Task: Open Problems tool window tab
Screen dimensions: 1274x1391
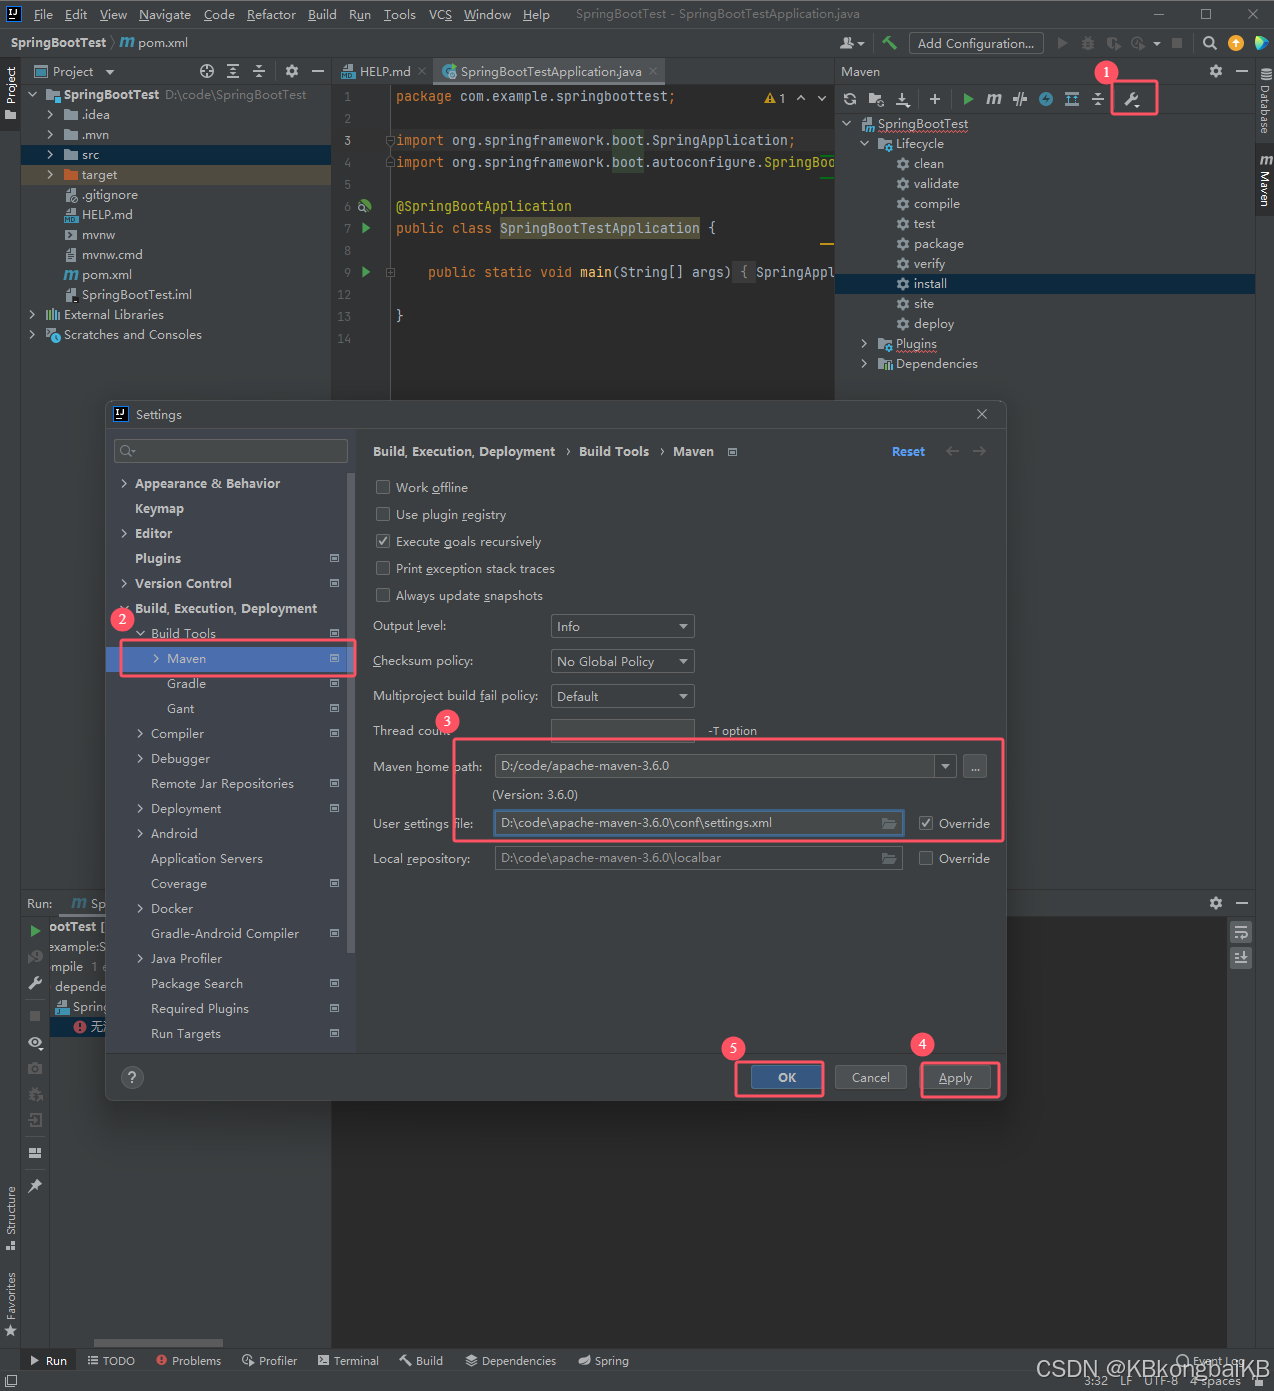Action: click(188, 1360)
